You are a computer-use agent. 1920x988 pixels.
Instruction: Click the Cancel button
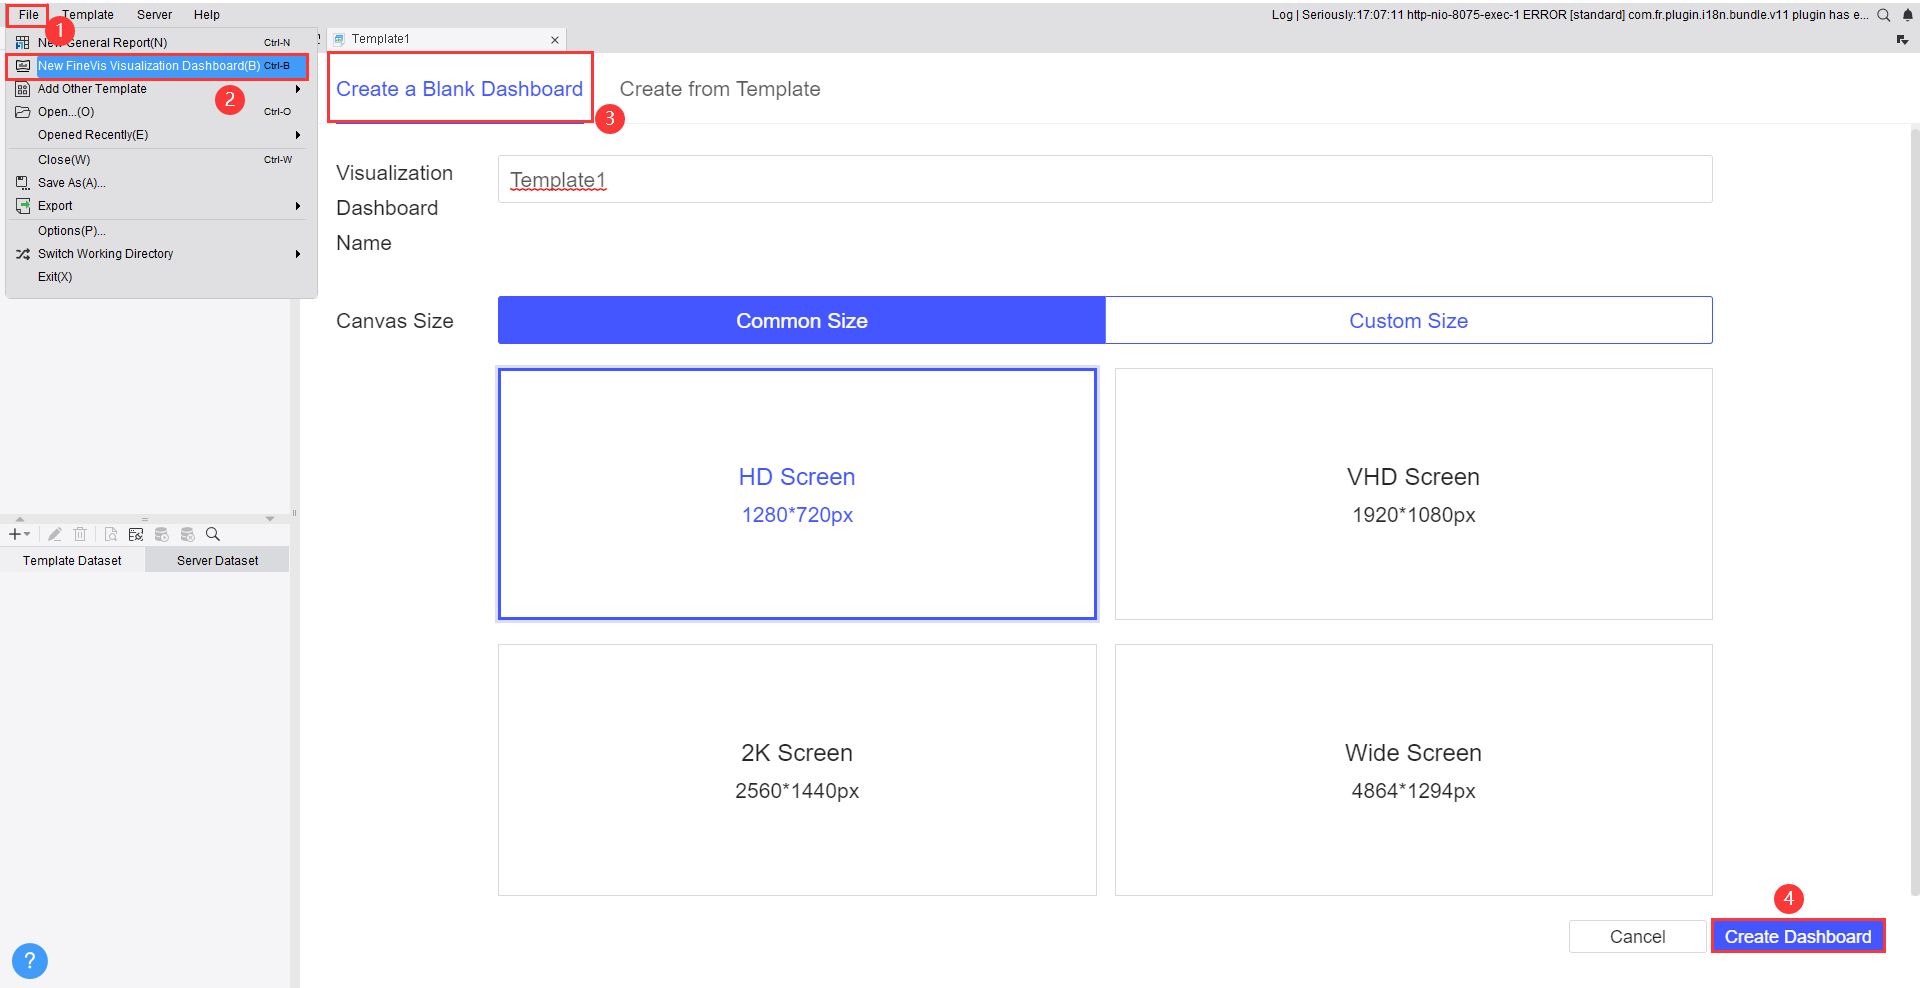(x=1637, y=936)
